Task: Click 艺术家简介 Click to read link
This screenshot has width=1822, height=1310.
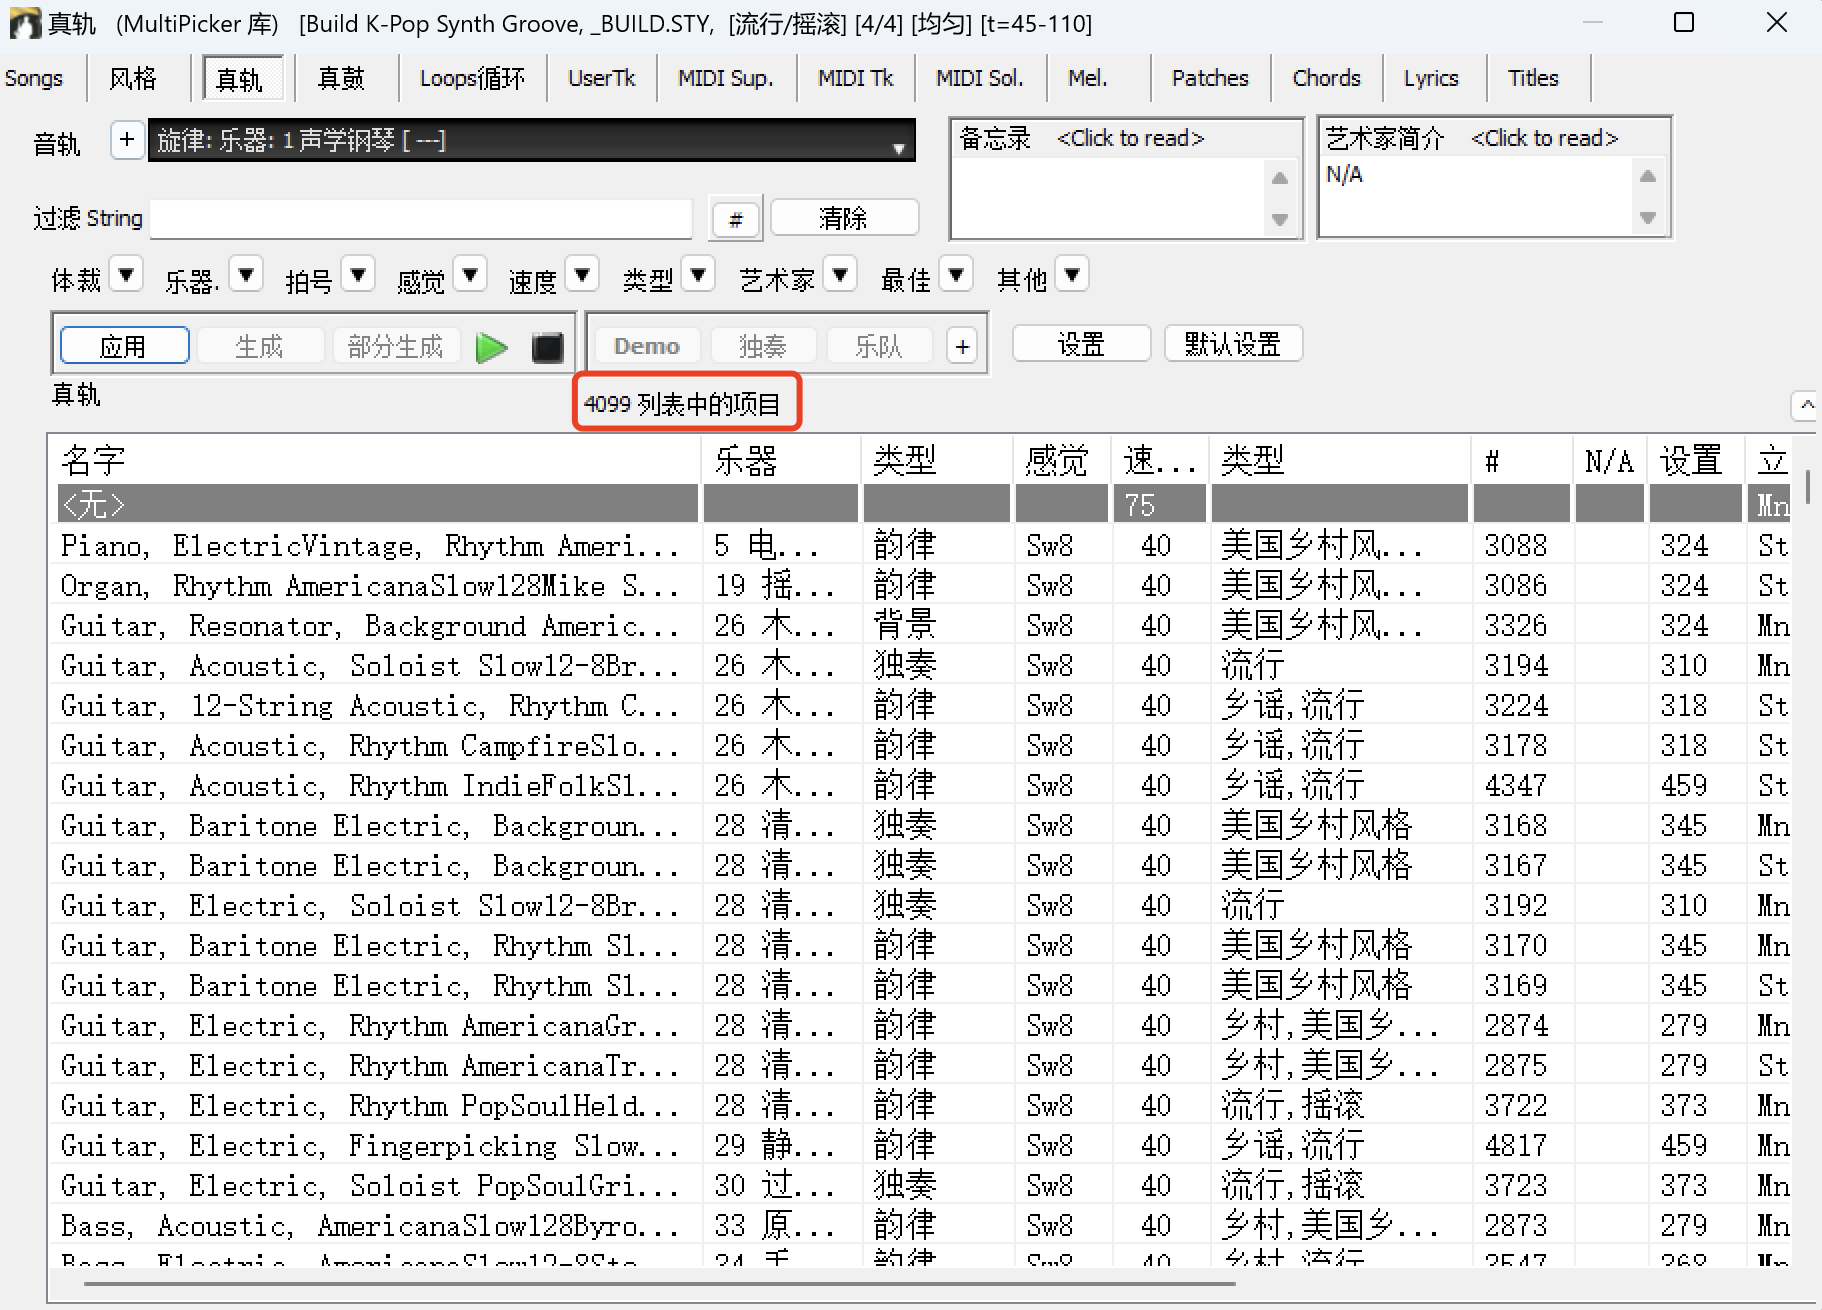Action: coord(1545,138)
